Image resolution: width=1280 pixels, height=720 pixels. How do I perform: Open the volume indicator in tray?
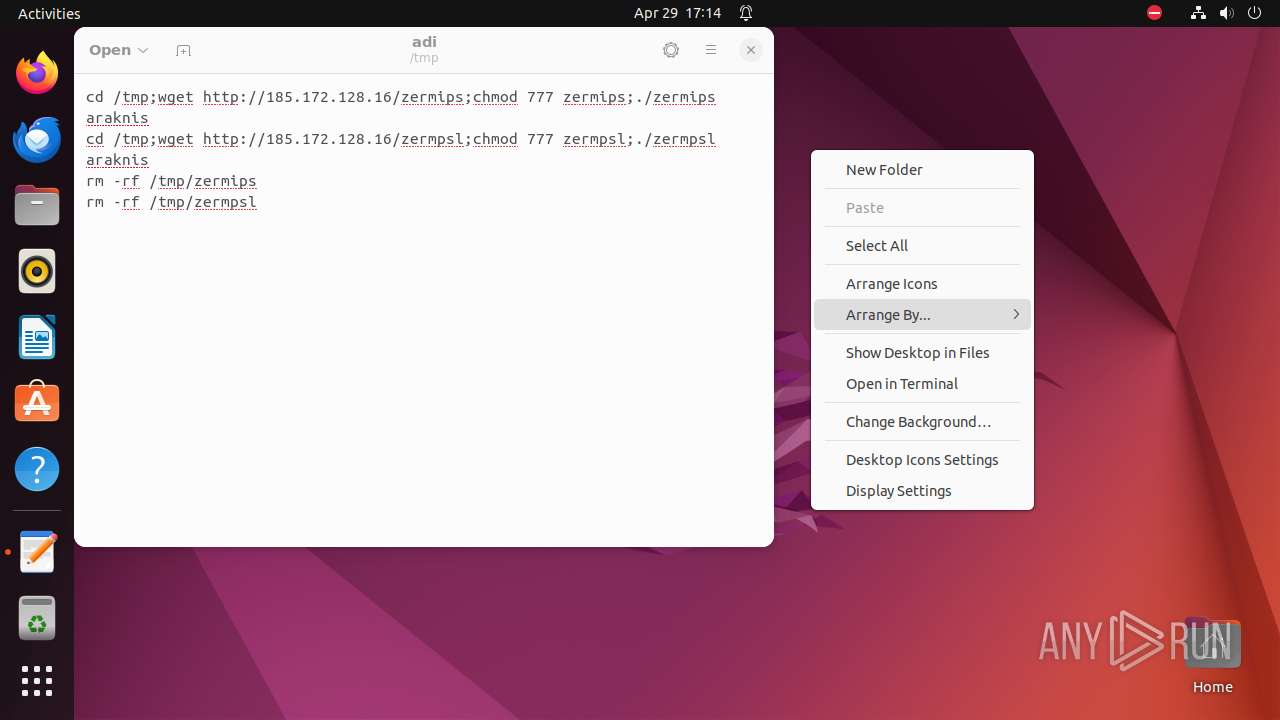coord(1227,13)
